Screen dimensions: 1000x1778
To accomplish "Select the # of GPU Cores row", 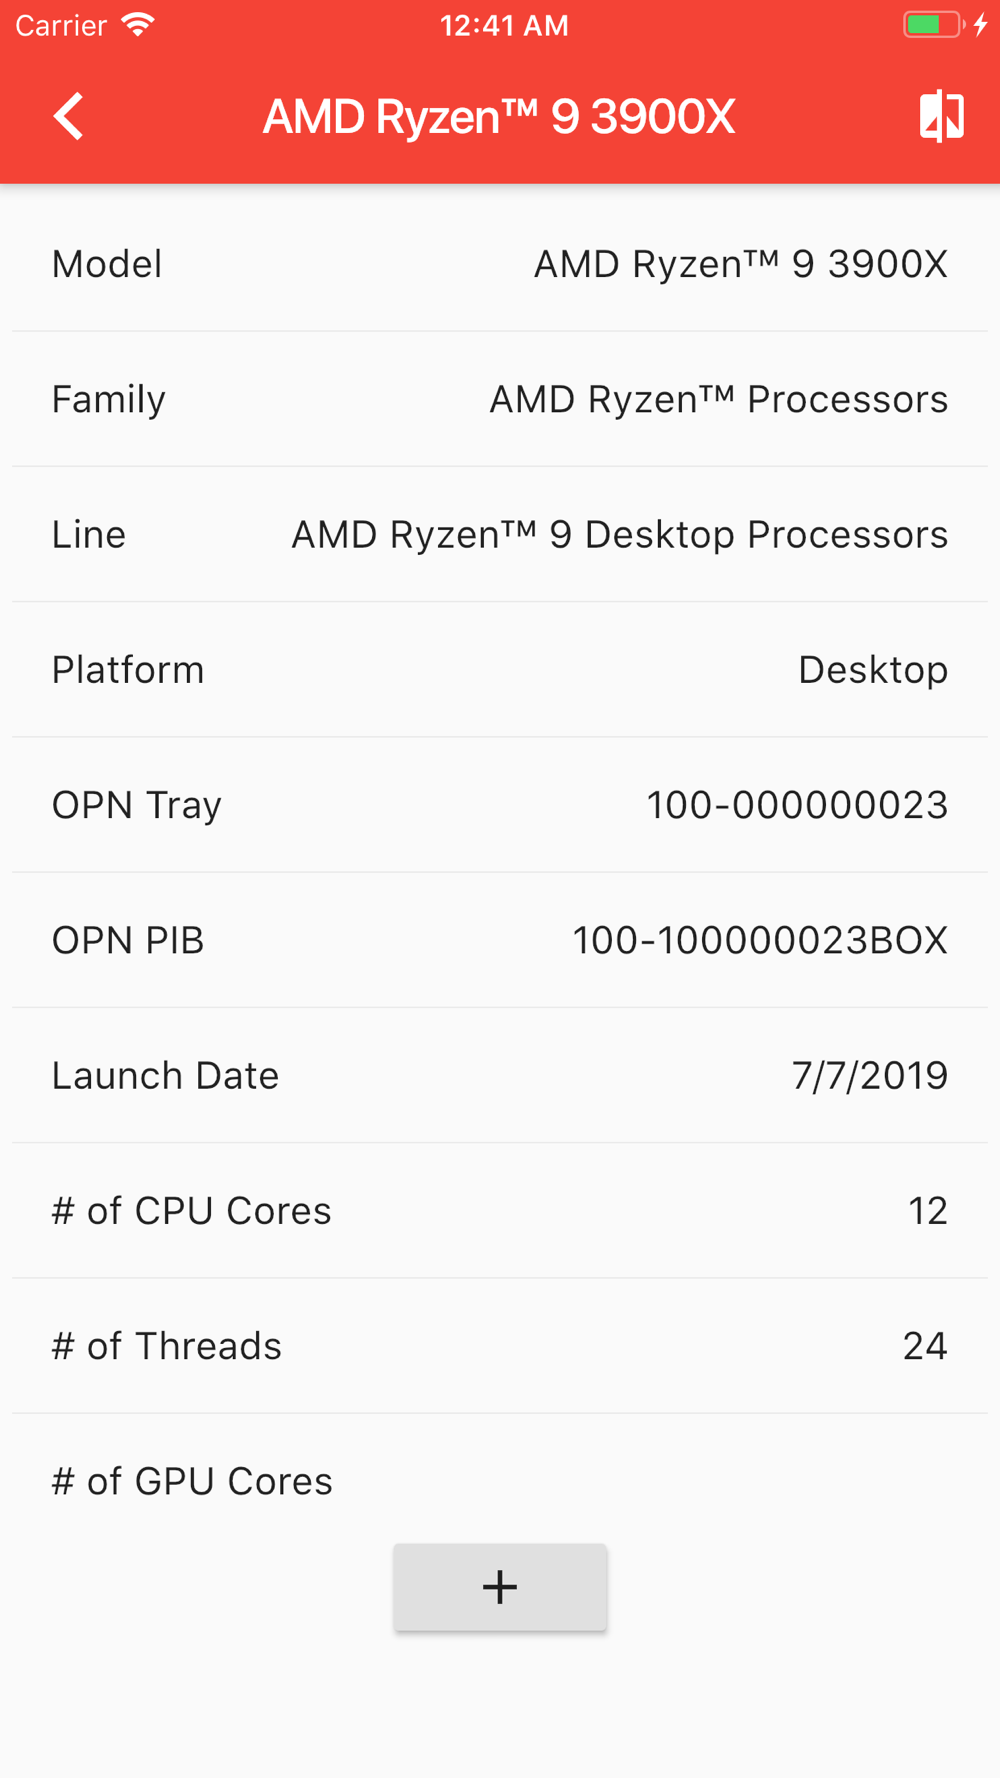I will coord(500,1481).
